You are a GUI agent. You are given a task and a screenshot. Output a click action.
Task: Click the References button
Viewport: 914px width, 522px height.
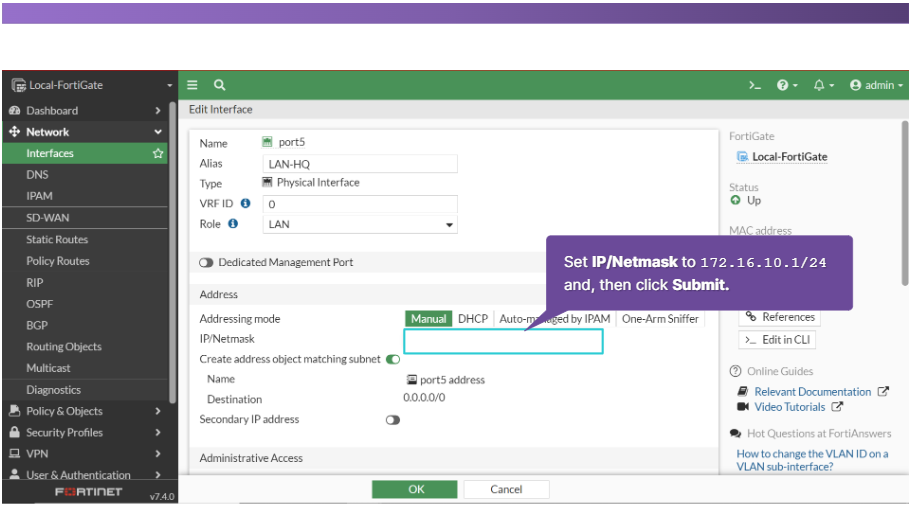pos(780,317)
